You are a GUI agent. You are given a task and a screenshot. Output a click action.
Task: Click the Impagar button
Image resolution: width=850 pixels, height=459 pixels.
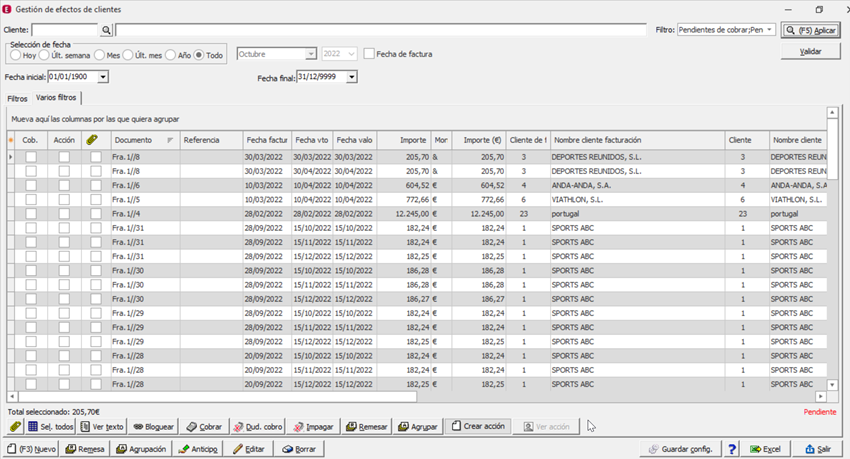313,426
